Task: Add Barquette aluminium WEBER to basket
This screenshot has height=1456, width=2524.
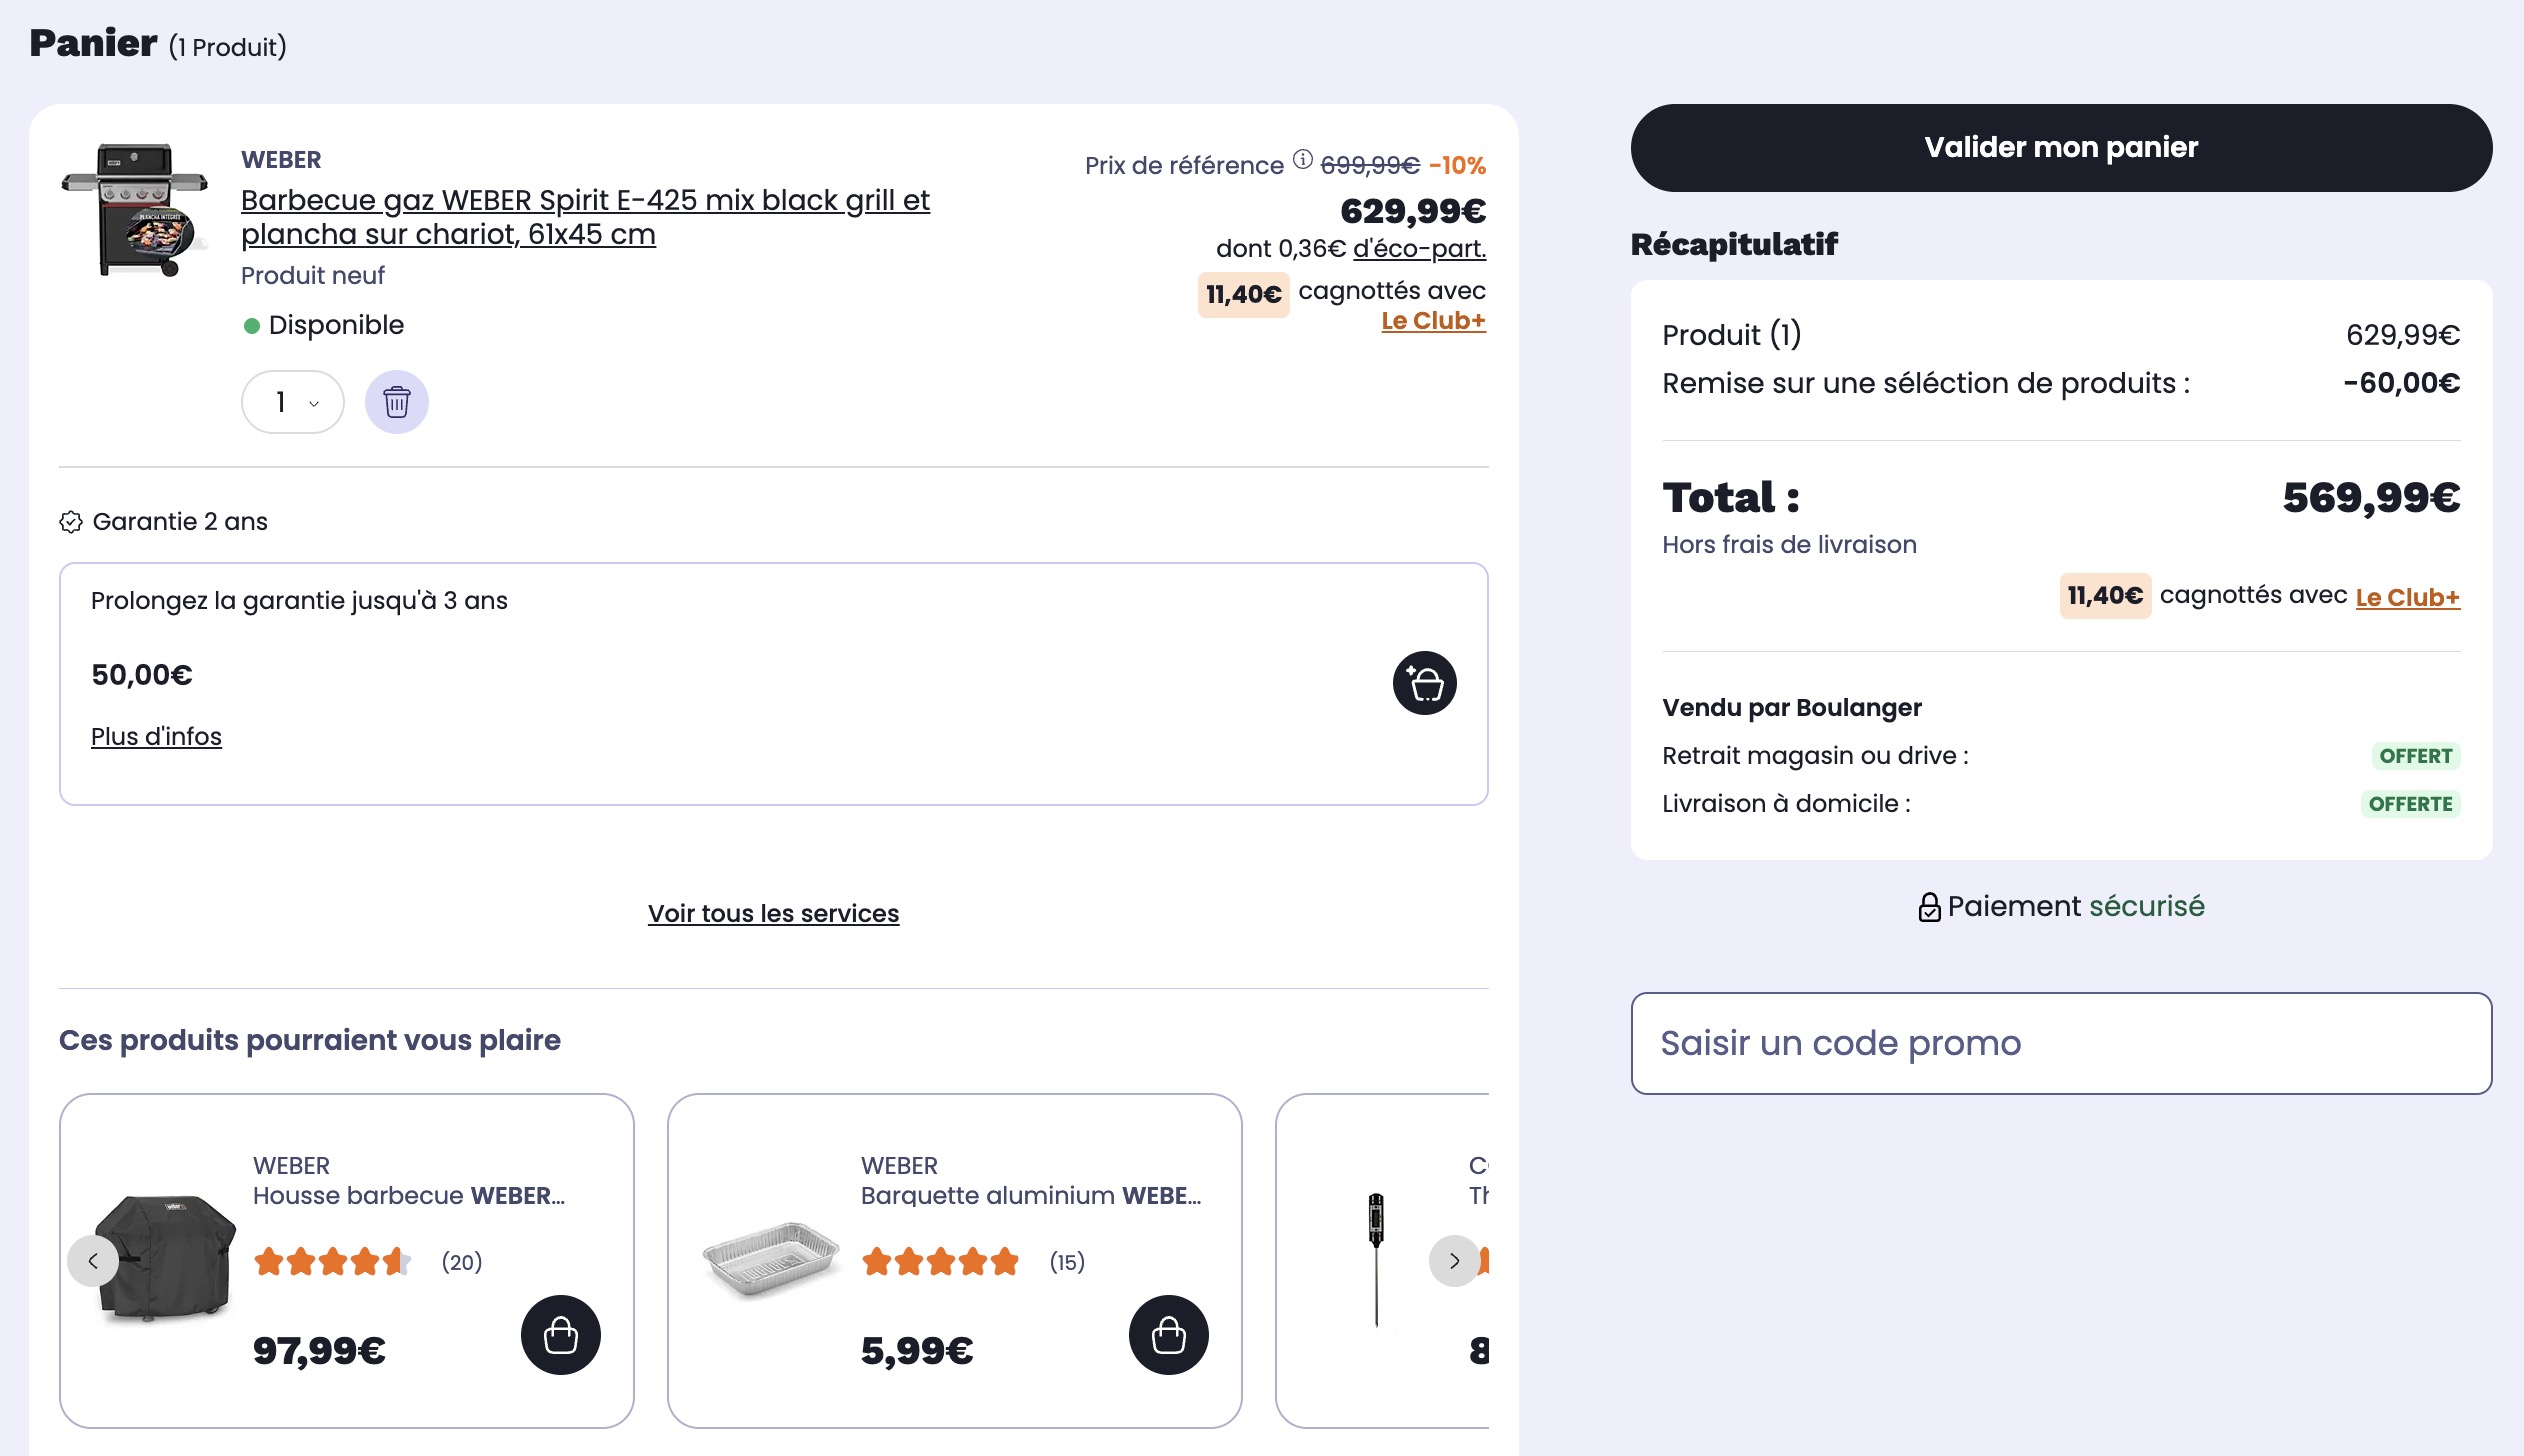Action: point(1168,1335)
